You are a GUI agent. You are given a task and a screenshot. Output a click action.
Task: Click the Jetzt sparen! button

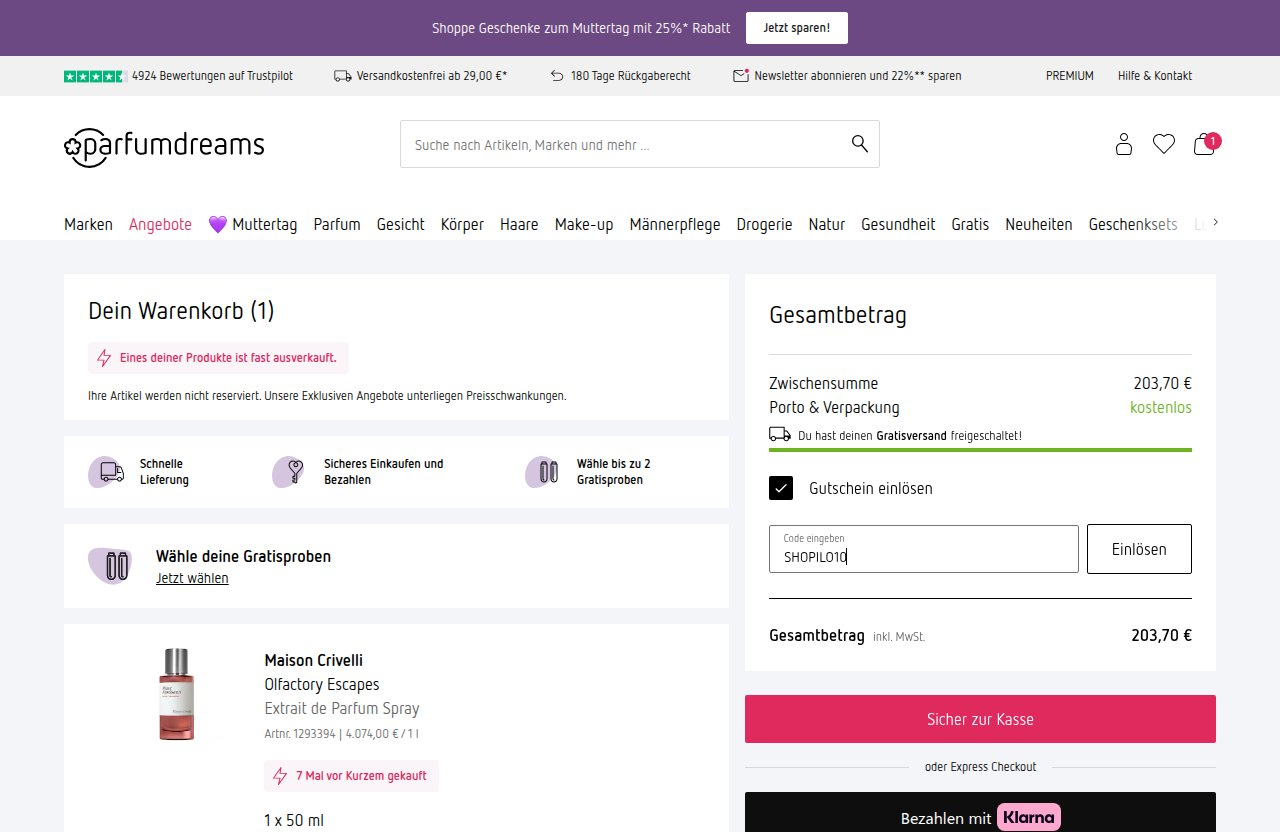point(797,28)
